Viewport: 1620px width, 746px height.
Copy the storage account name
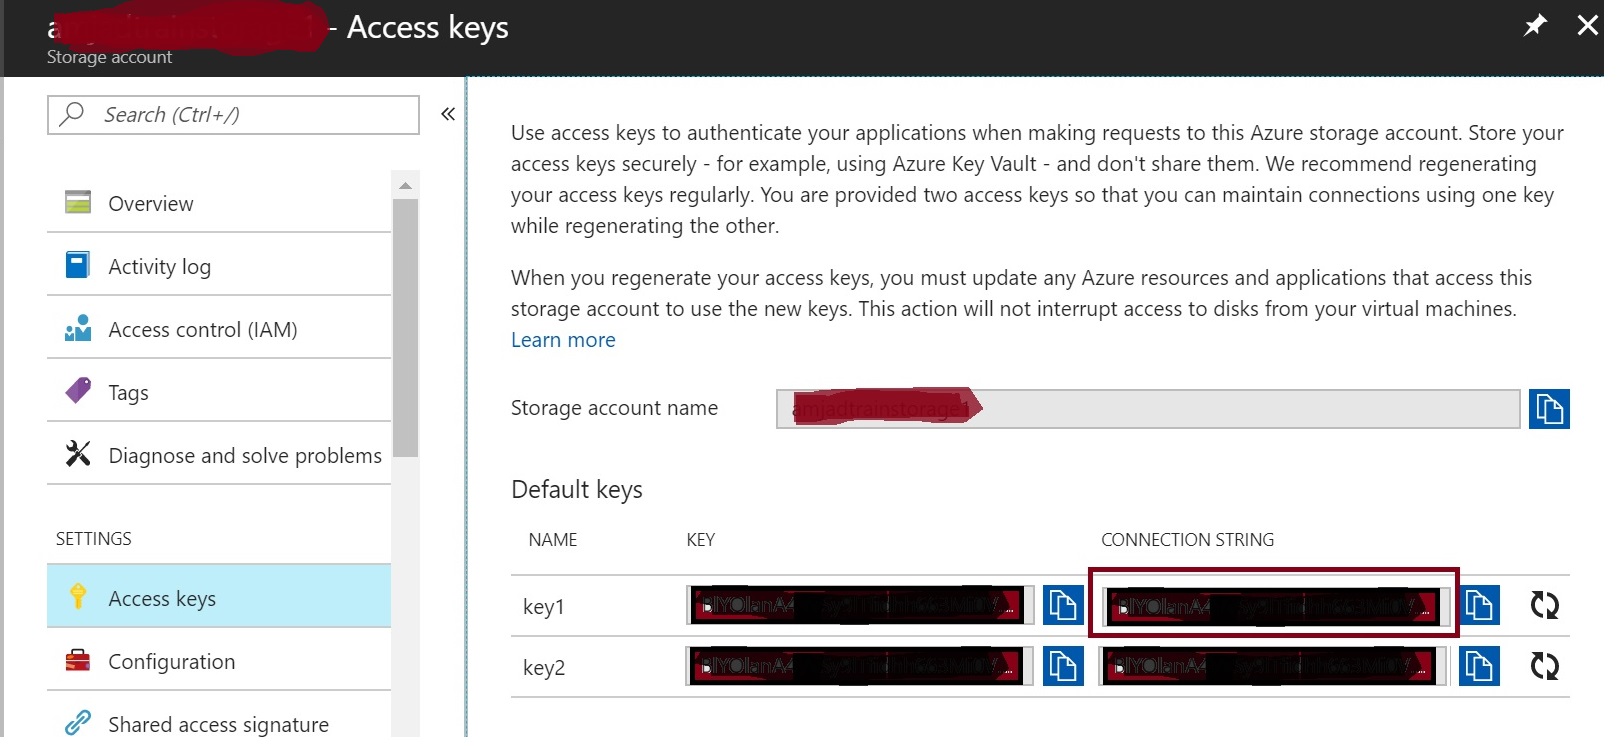click(x=1549, y=408)
